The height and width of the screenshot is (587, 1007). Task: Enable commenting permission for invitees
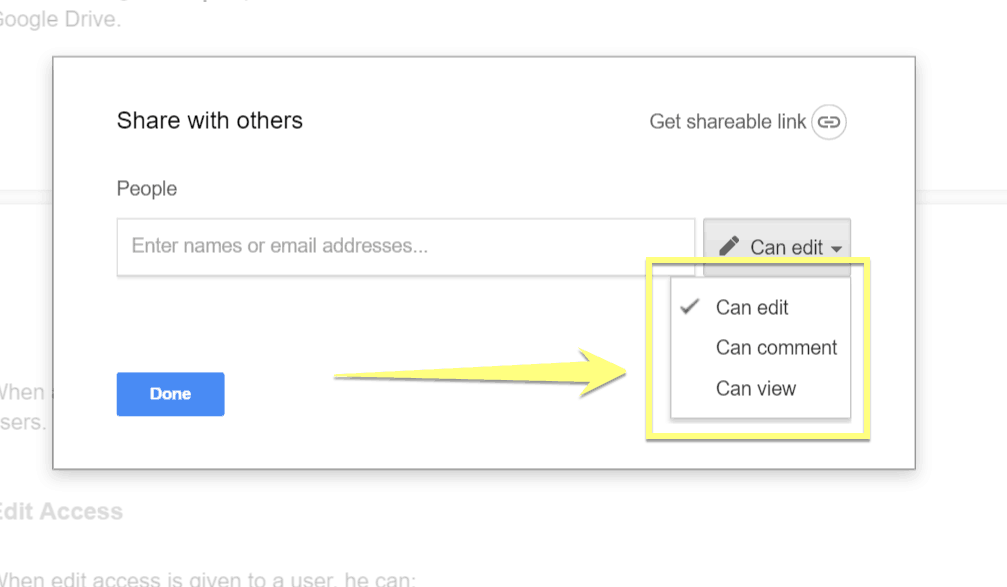click(x=777, y=347)
